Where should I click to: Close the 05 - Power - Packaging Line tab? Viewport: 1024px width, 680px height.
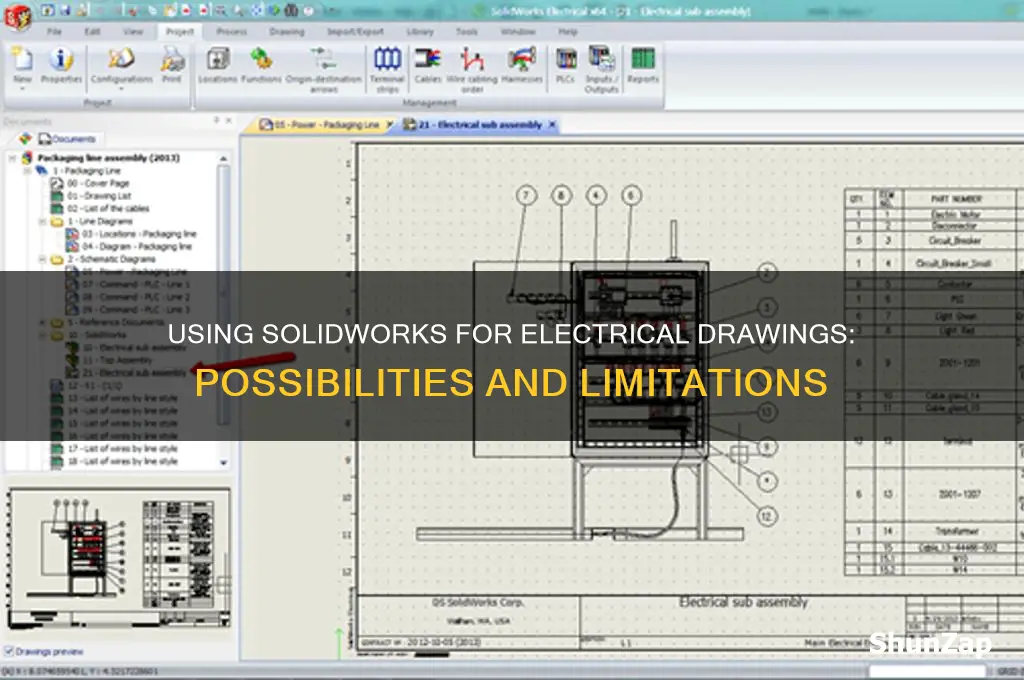click(x=390, y=124)
